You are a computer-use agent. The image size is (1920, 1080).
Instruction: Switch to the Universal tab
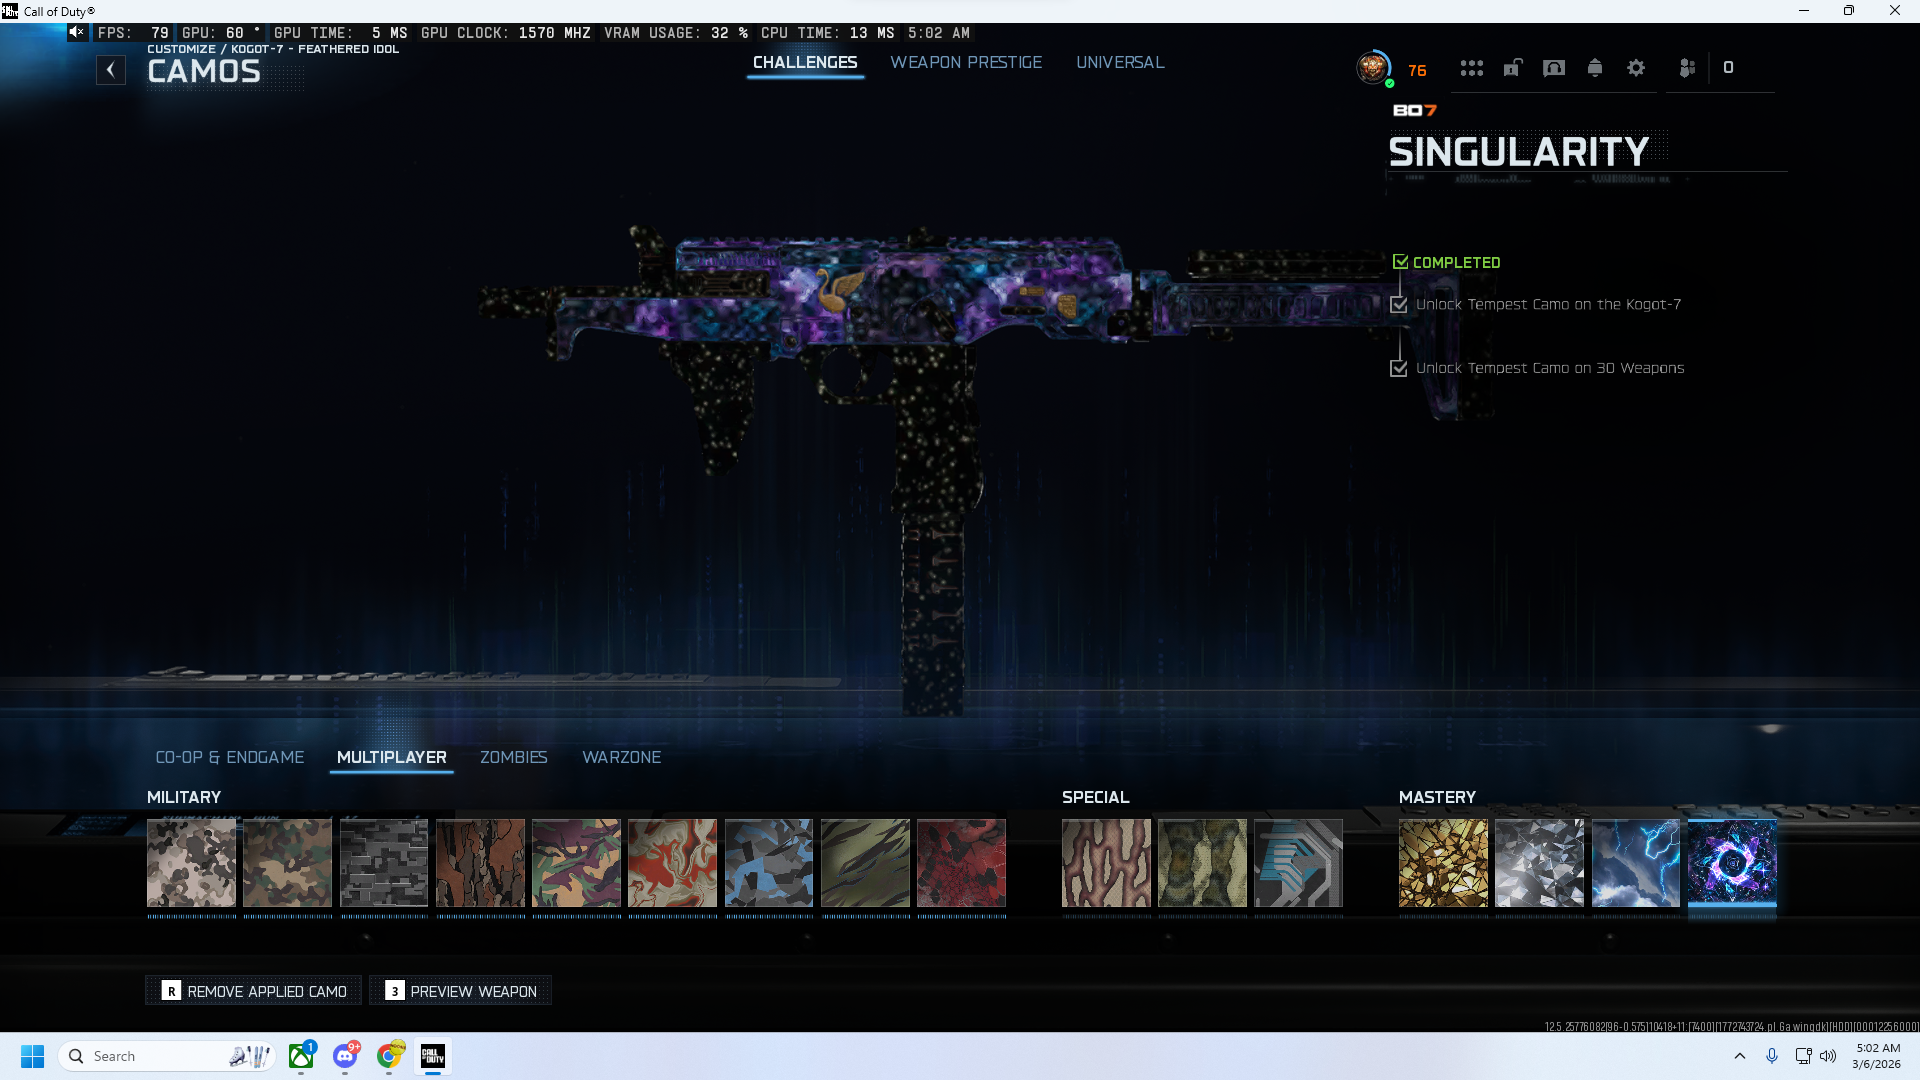(1120, 62)
